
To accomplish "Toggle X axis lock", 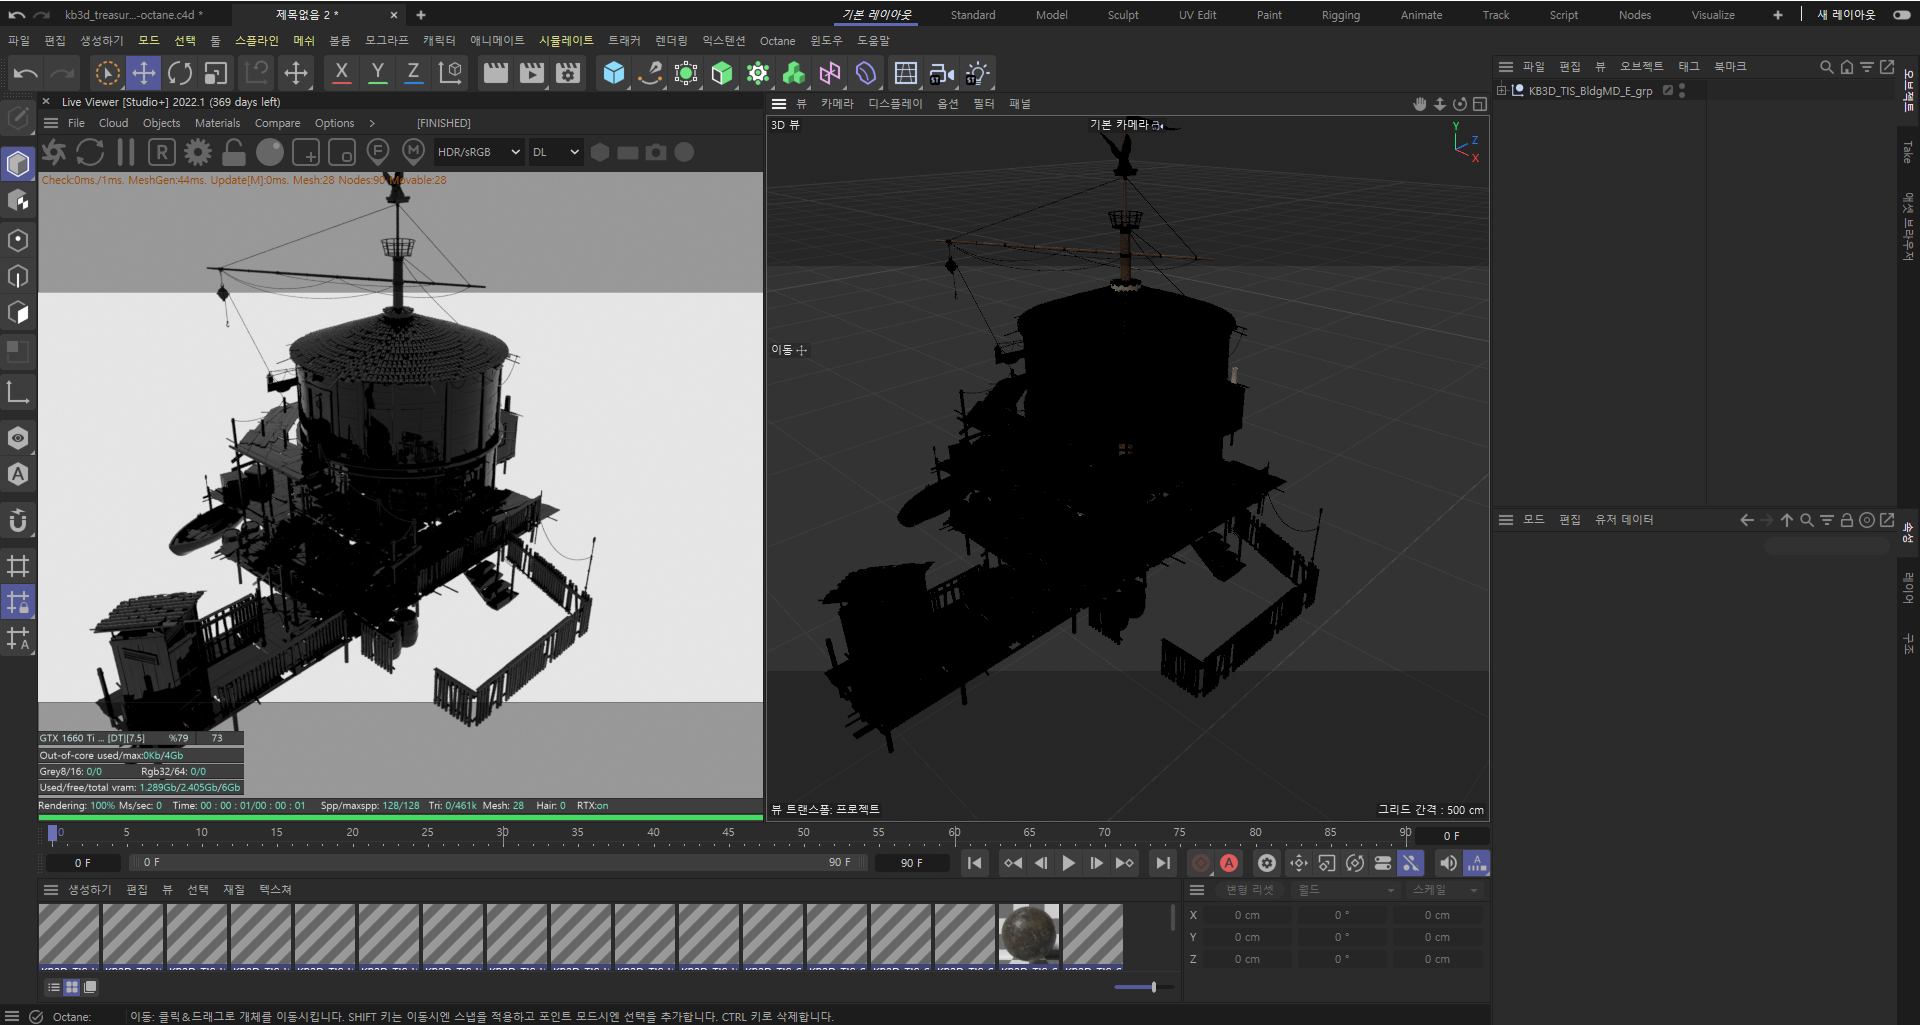I will click(341, 73).
